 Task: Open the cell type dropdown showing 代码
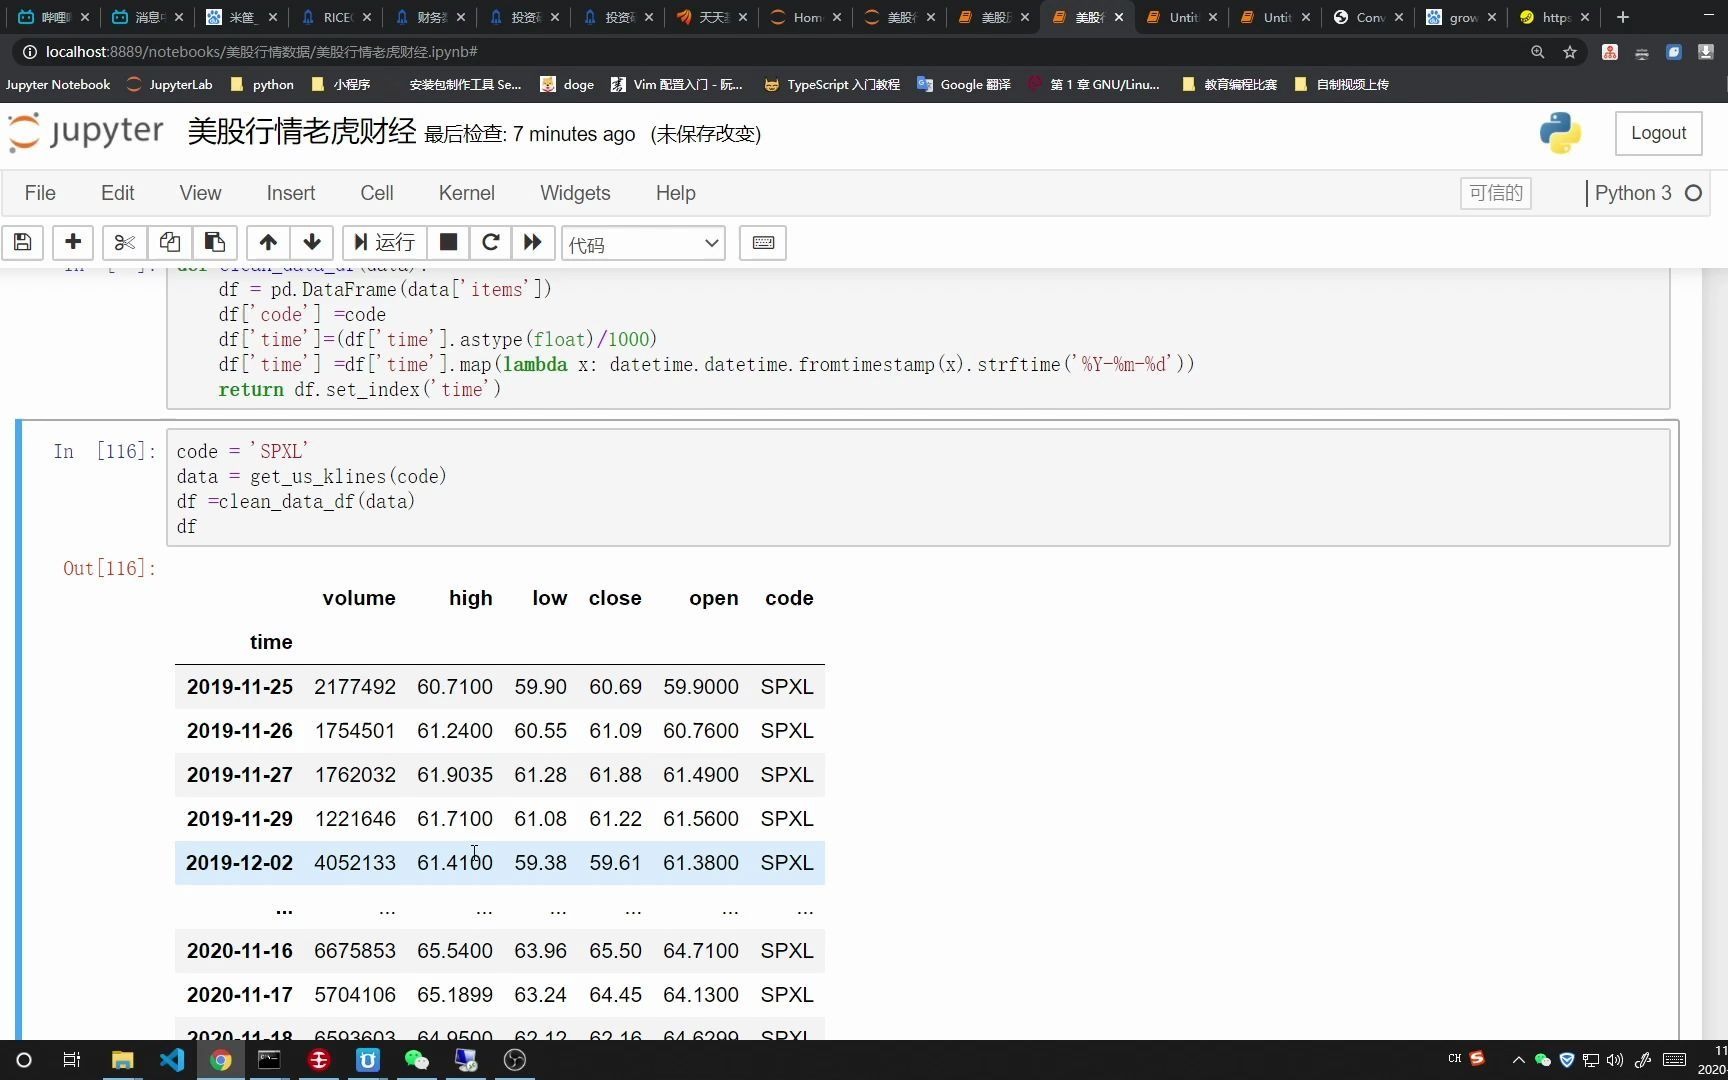pyautogui.click(x=643, y=243)
